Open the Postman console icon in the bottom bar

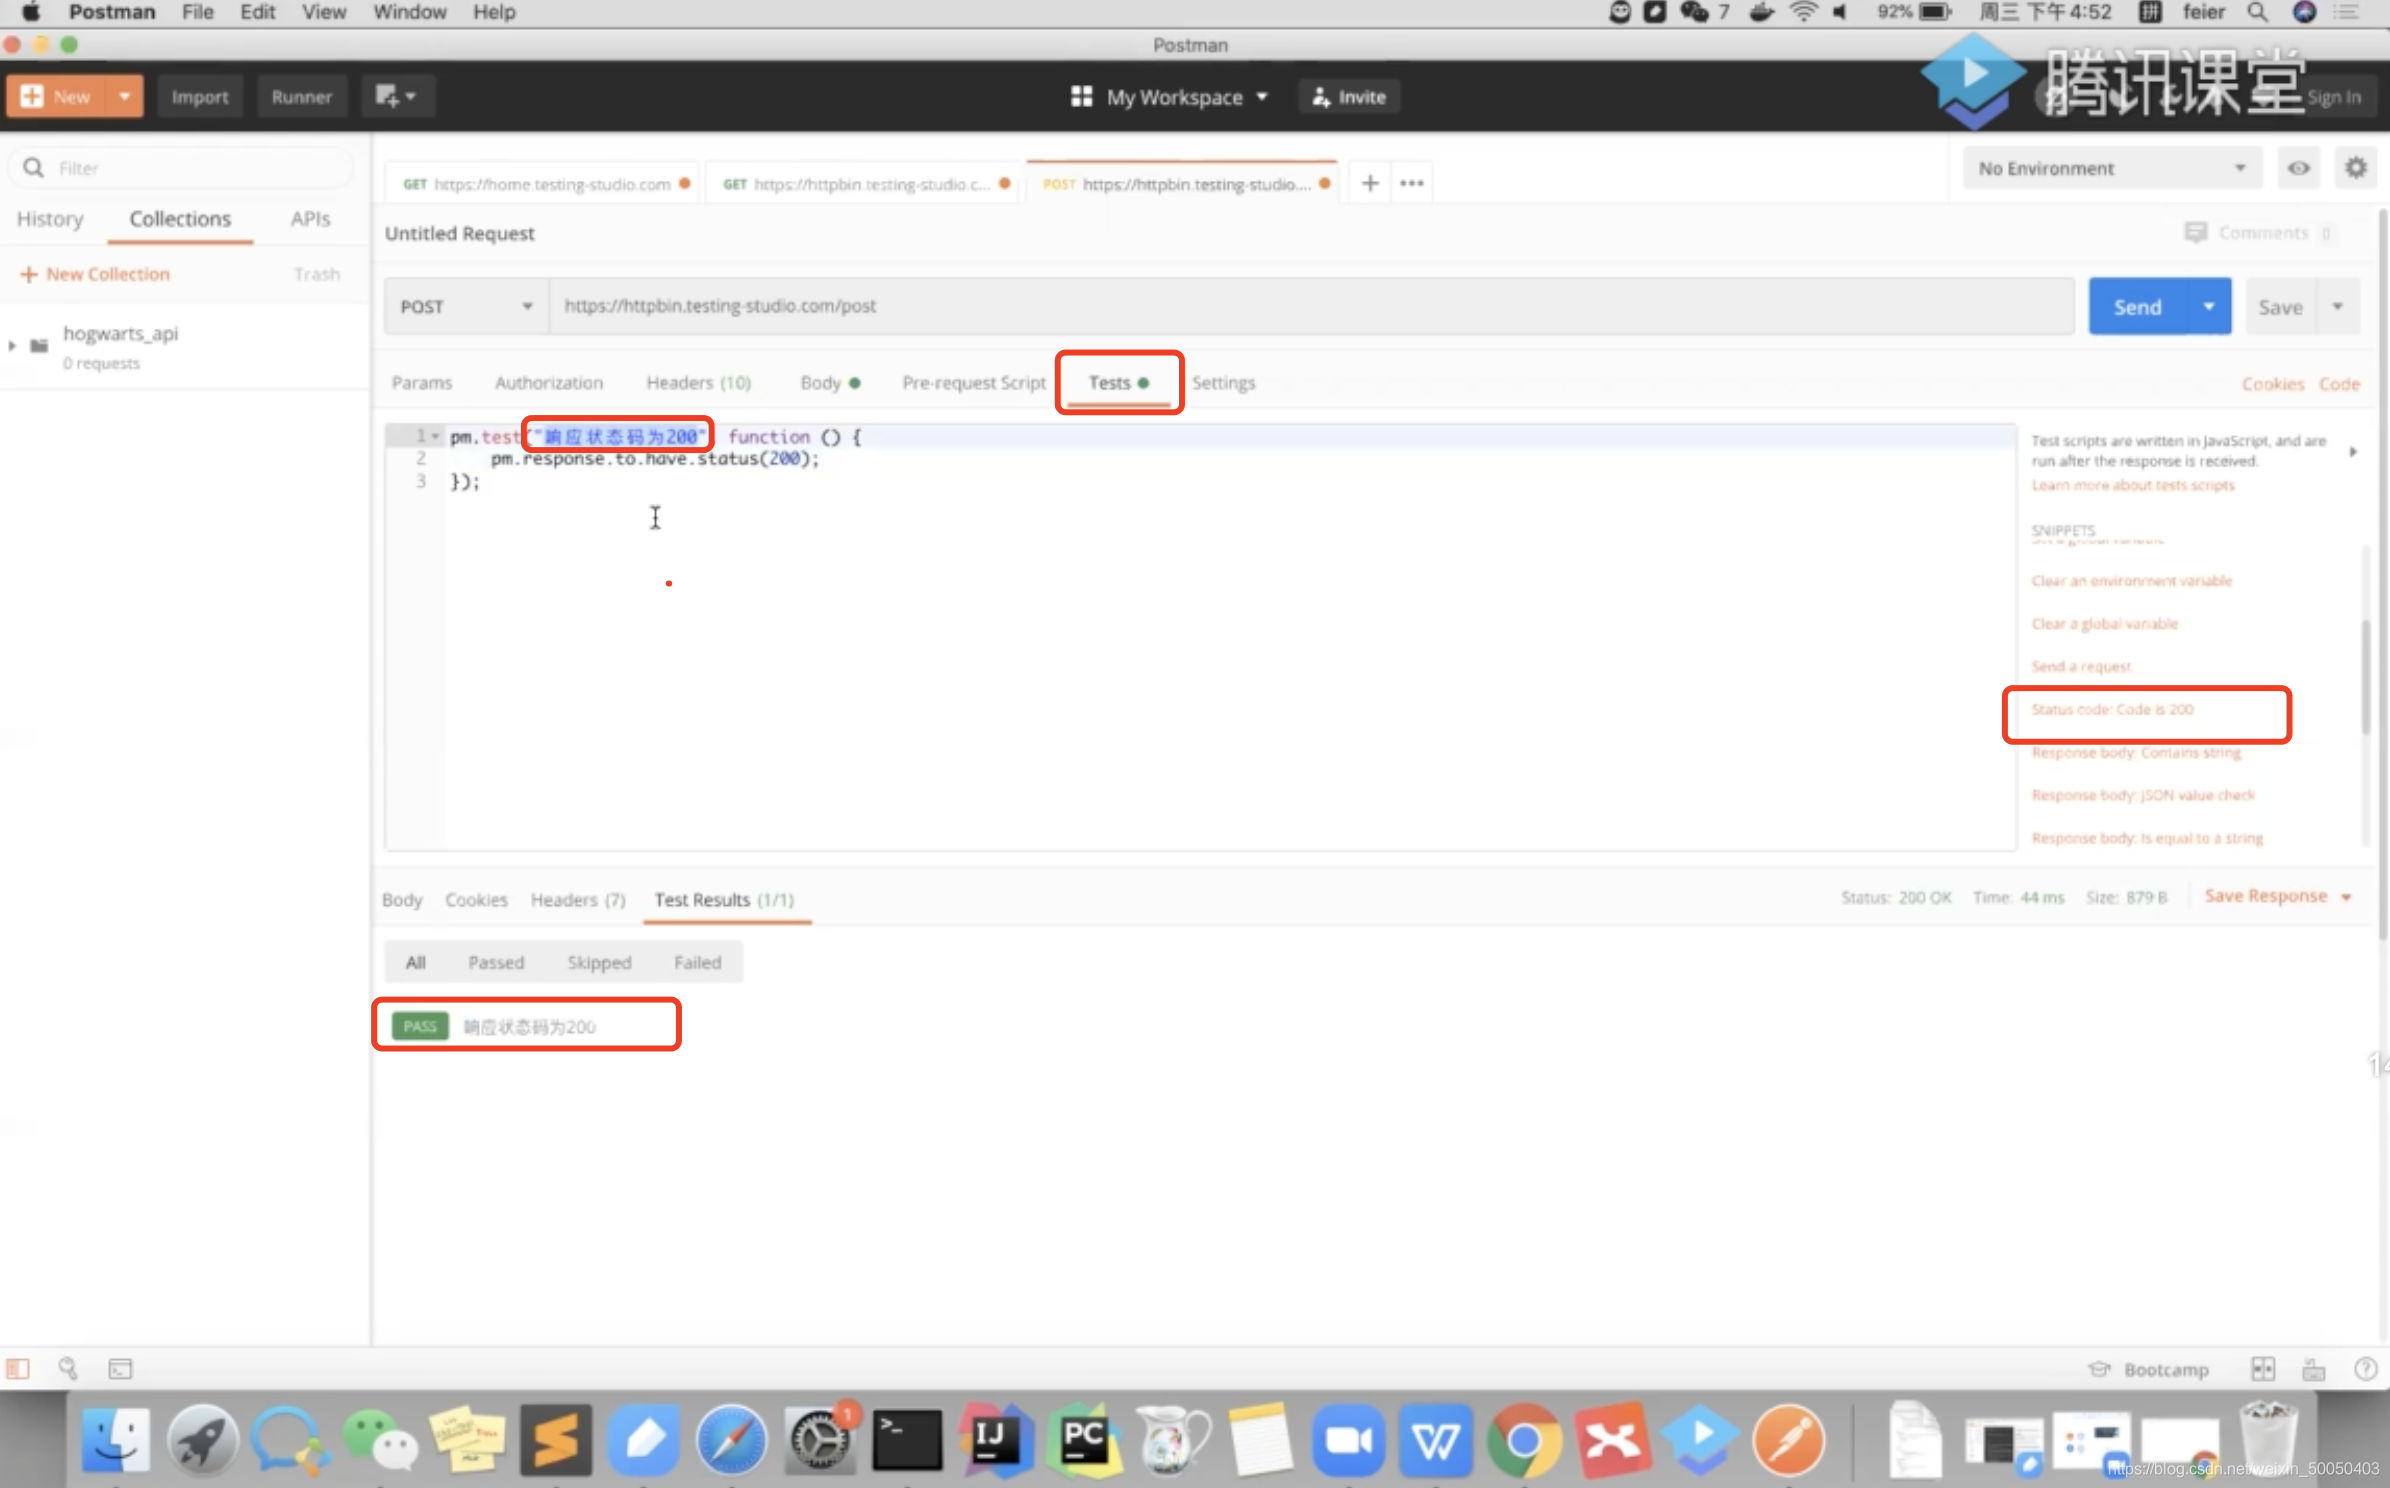coord(120,1368)
